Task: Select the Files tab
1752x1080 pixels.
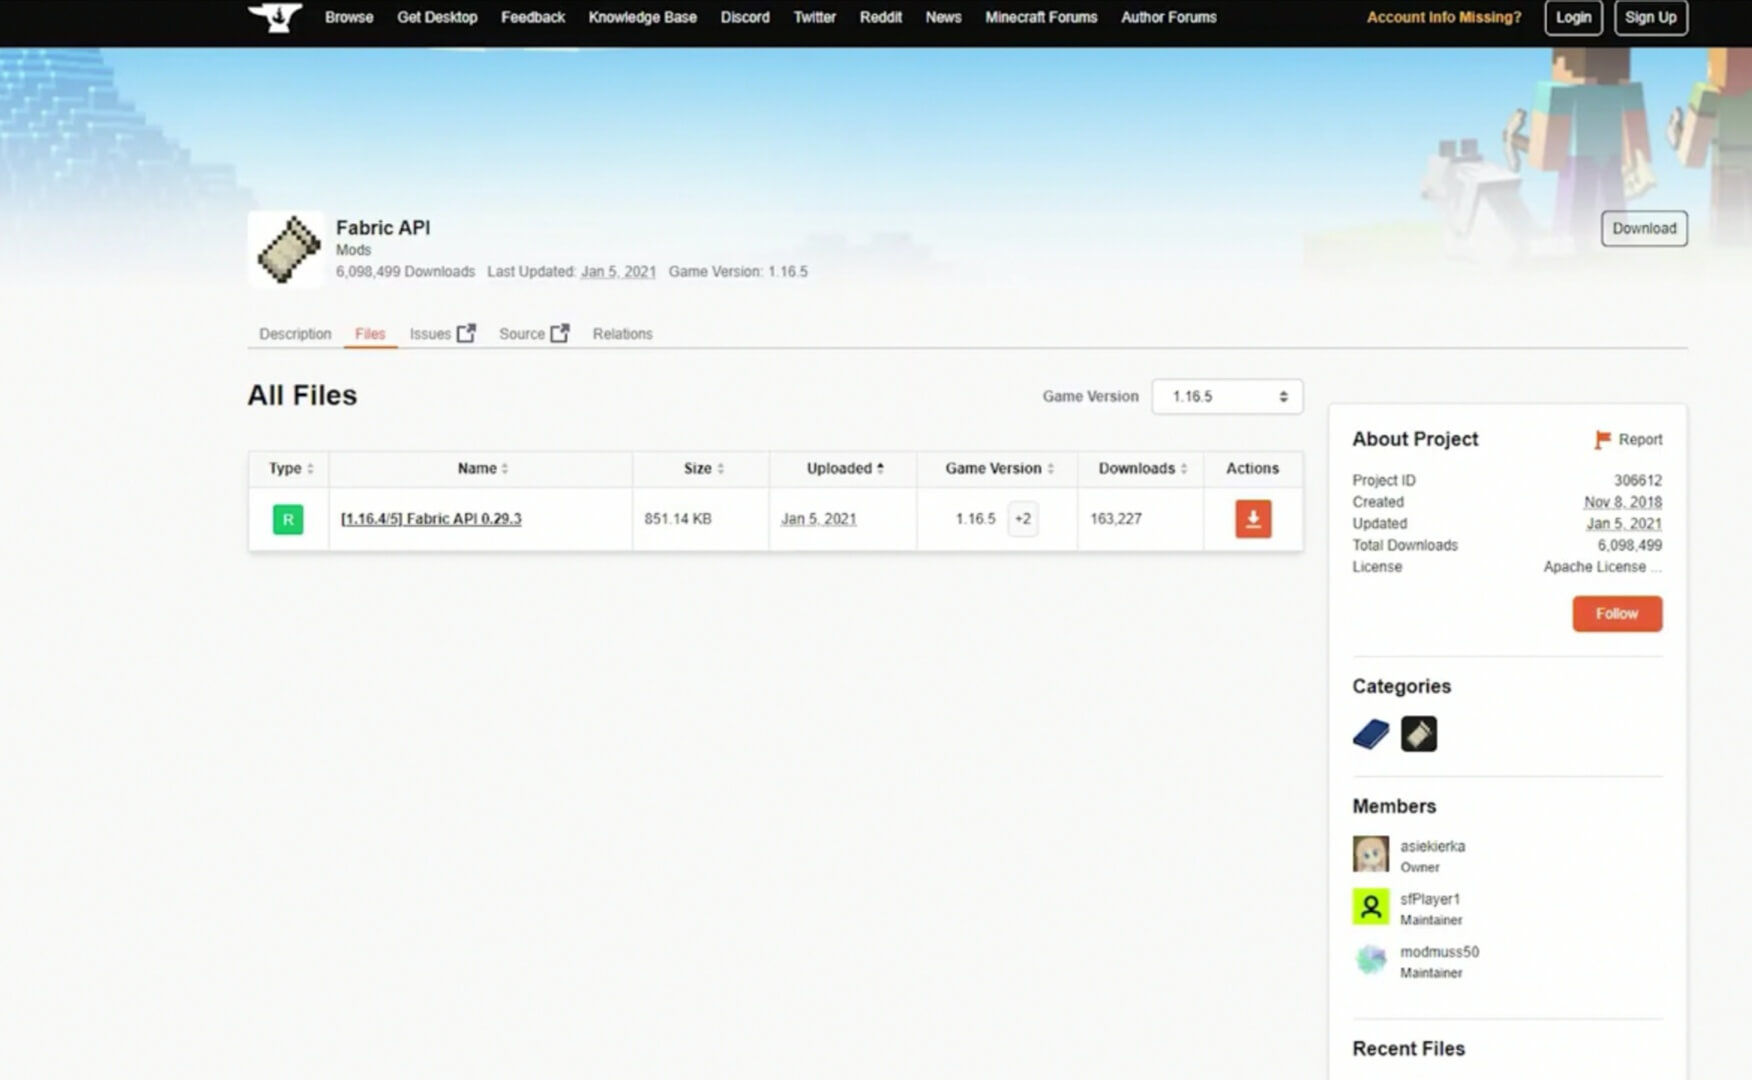Action: tap(370, 334)
